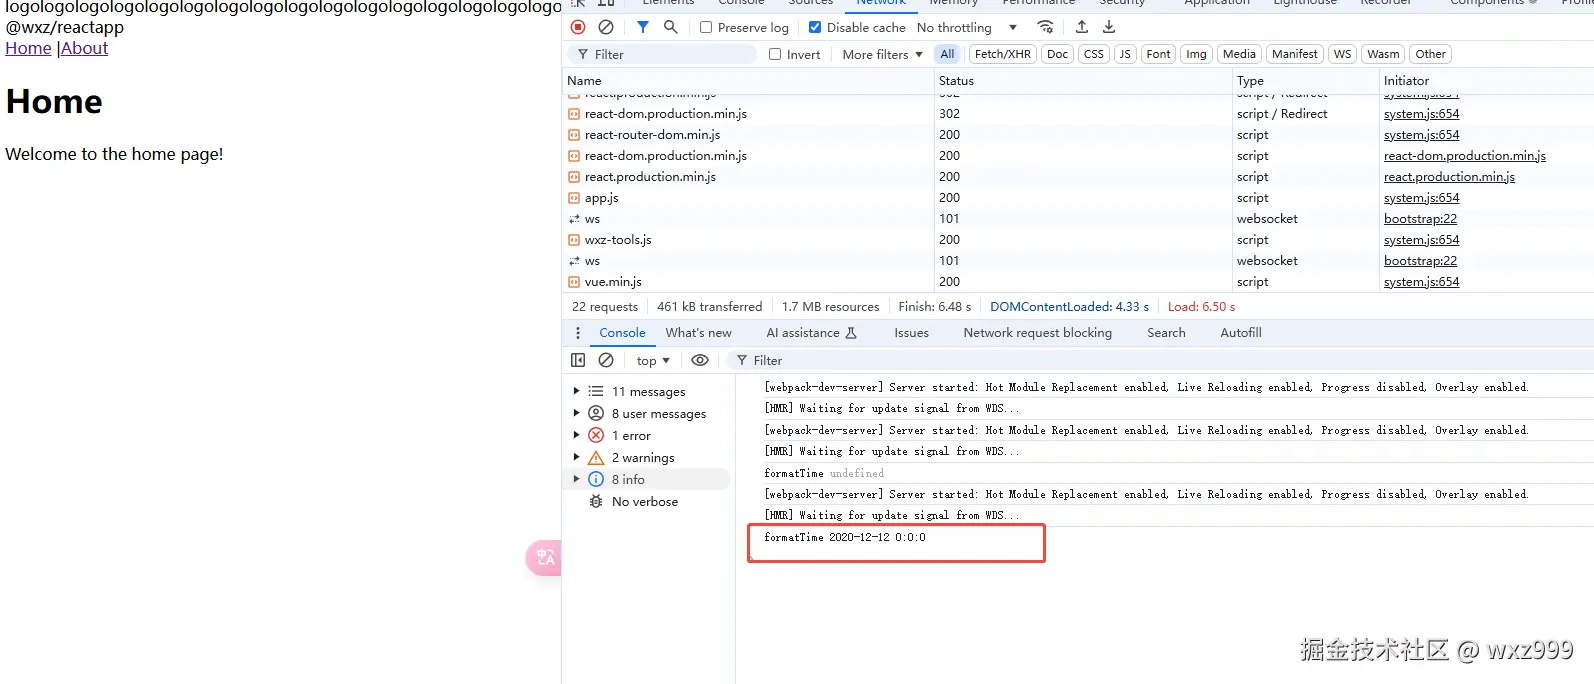This screenshot has height=684, width=1594.
Task: Filter requests by Img type
Action: coord(1196,54)
